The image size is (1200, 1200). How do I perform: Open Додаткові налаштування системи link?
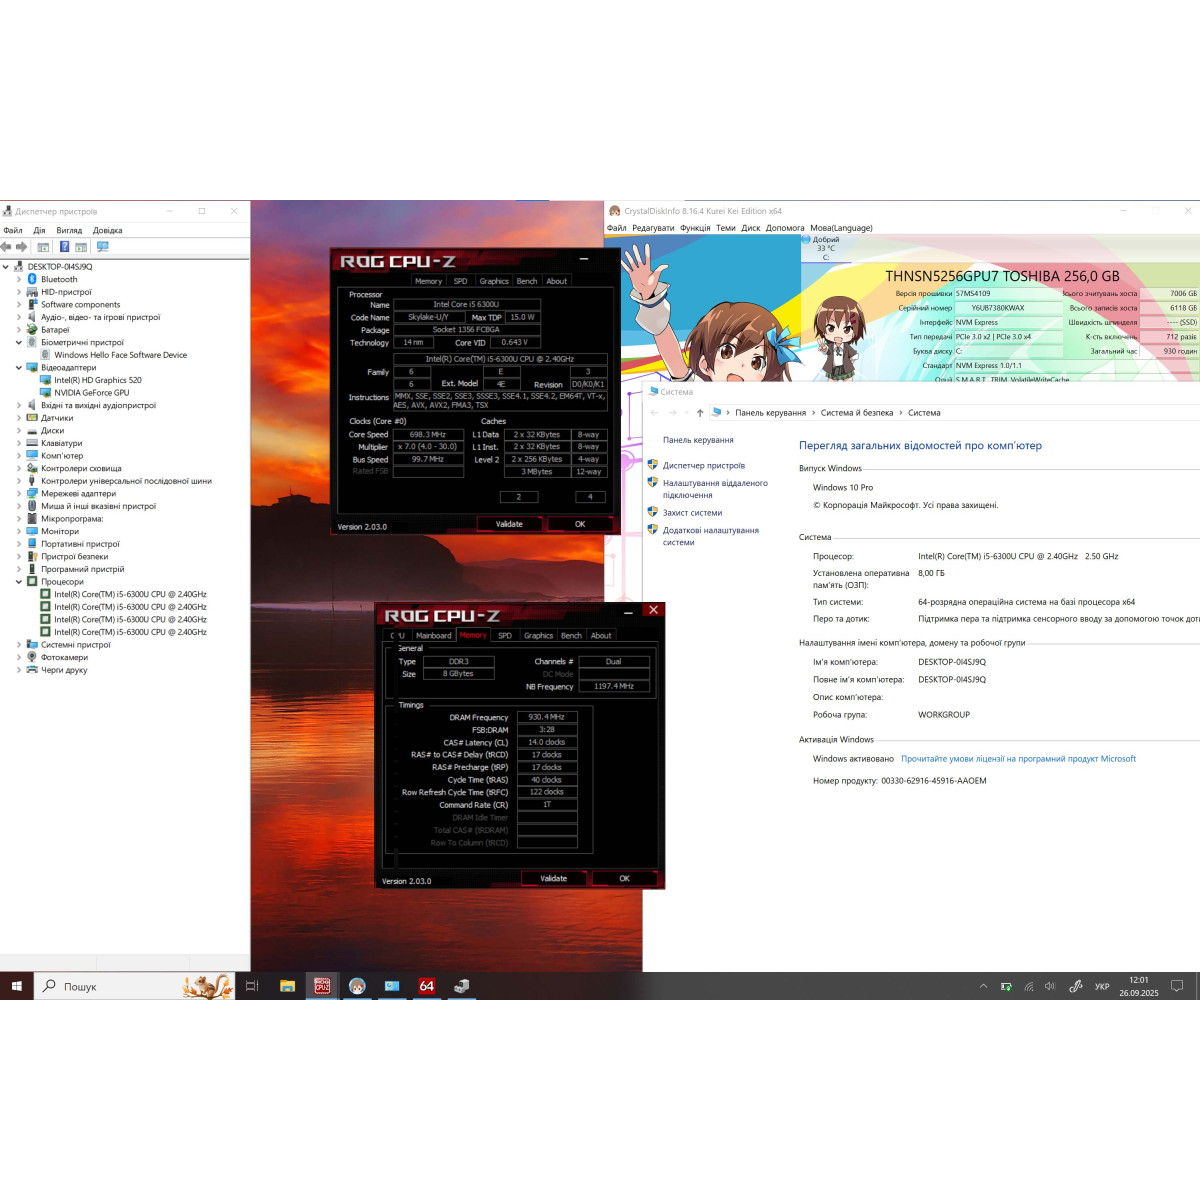click(710, 536)
